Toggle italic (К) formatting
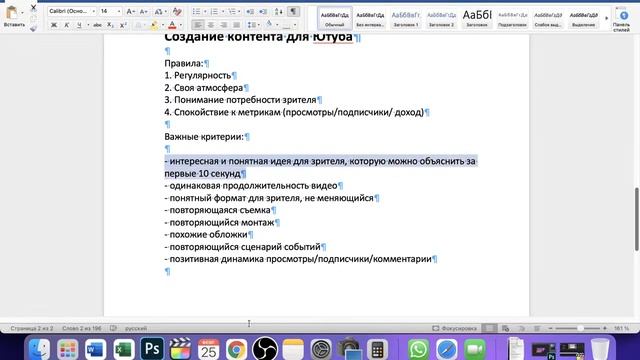The width and height of the screenshot is (640, 360). 66,25
